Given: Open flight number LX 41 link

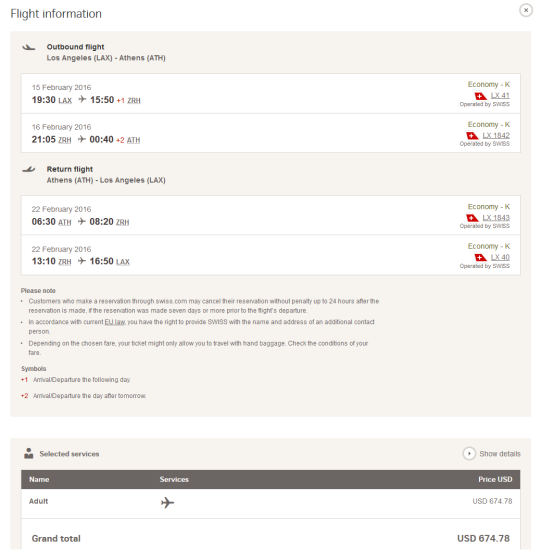Looking at the screenshot, I should point(500,95).
